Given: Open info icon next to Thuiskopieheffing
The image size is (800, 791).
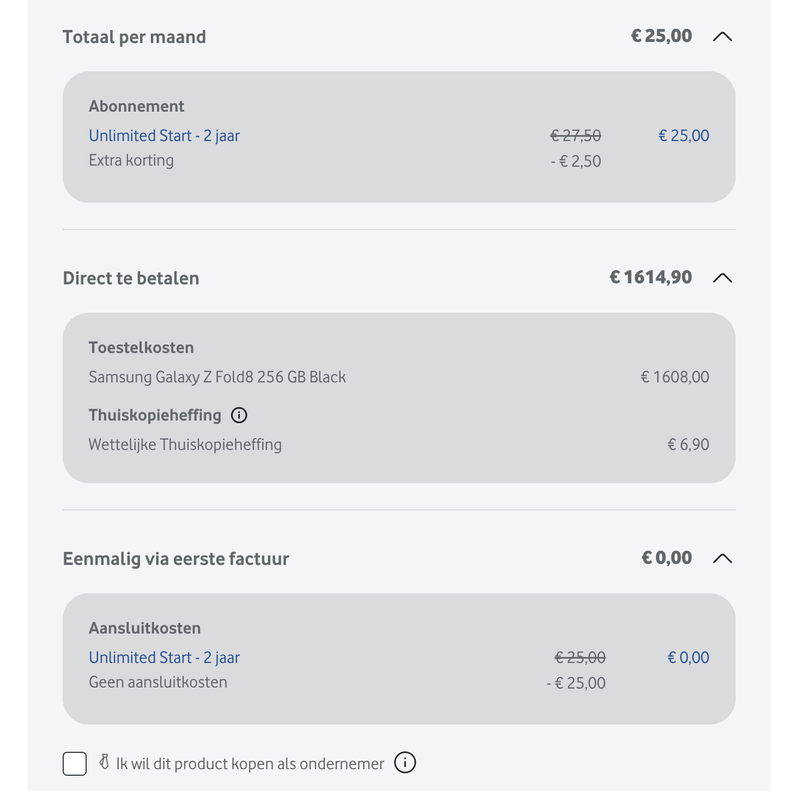Looking at the screenshot, I should click(x=239, y=415).
